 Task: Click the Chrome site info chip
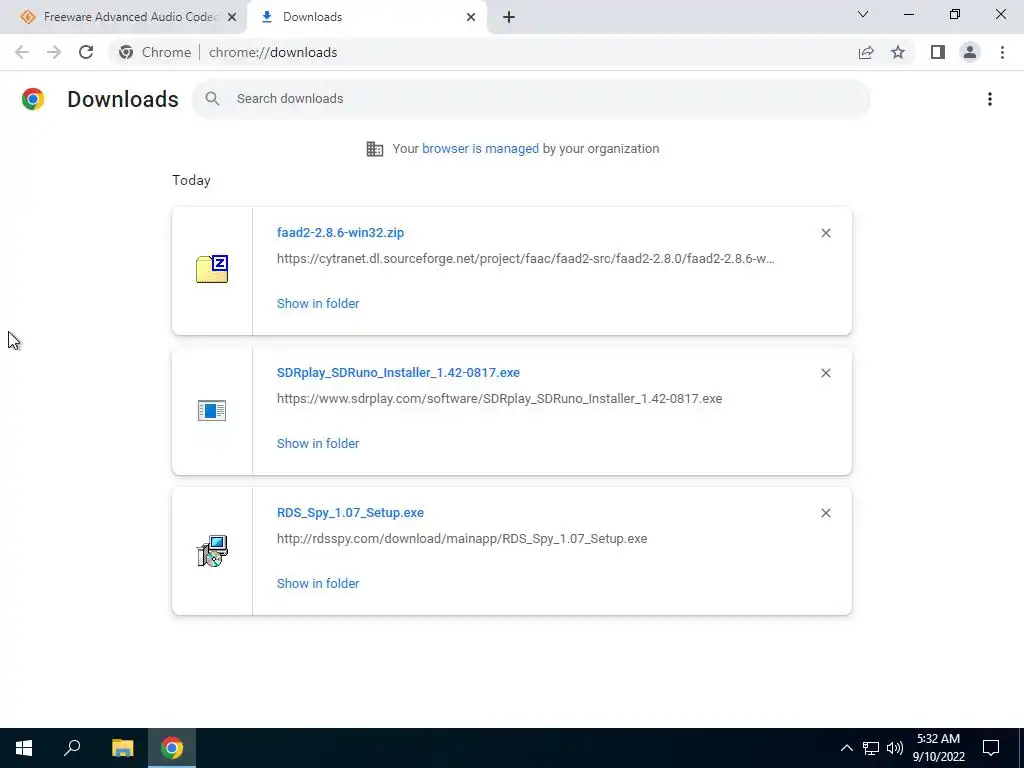click(155, 52)
